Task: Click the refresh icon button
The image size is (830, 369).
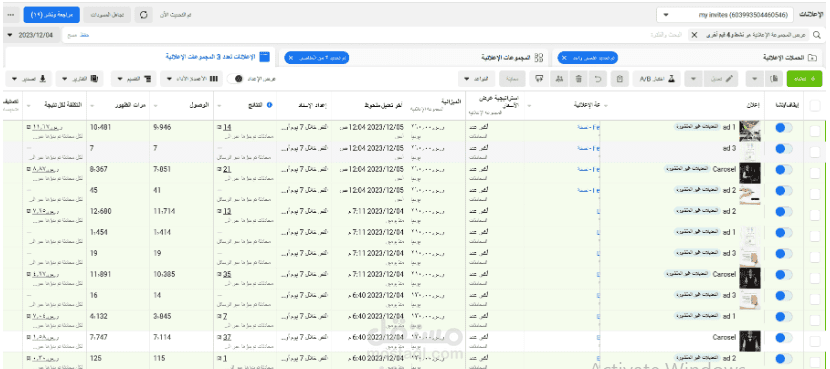Action: 143,15
